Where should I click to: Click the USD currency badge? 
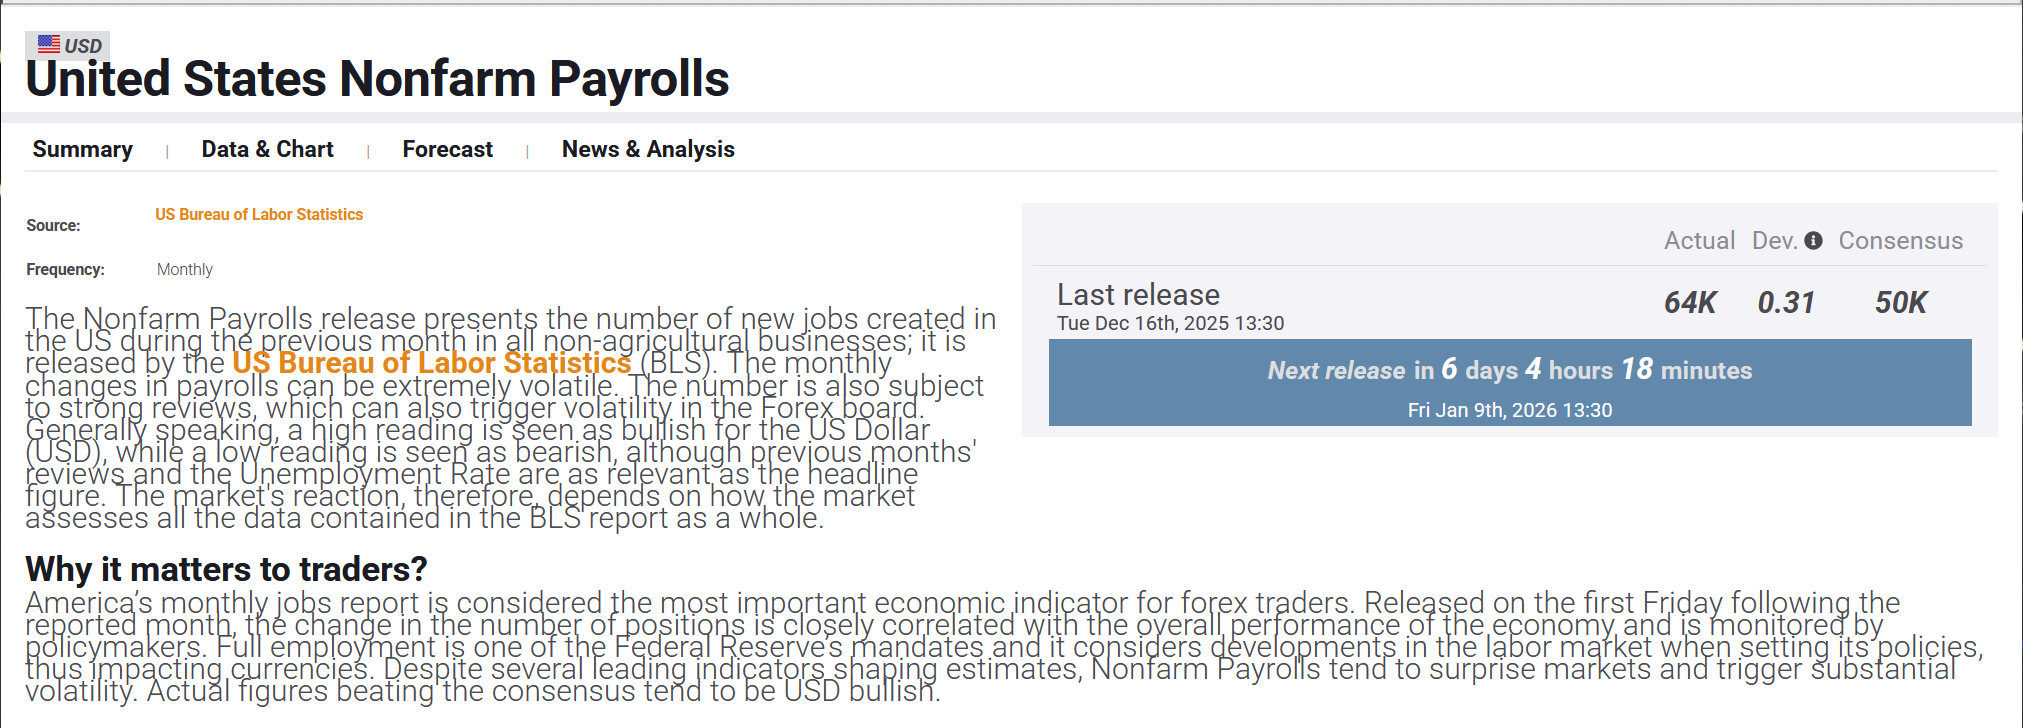(68, 45)
